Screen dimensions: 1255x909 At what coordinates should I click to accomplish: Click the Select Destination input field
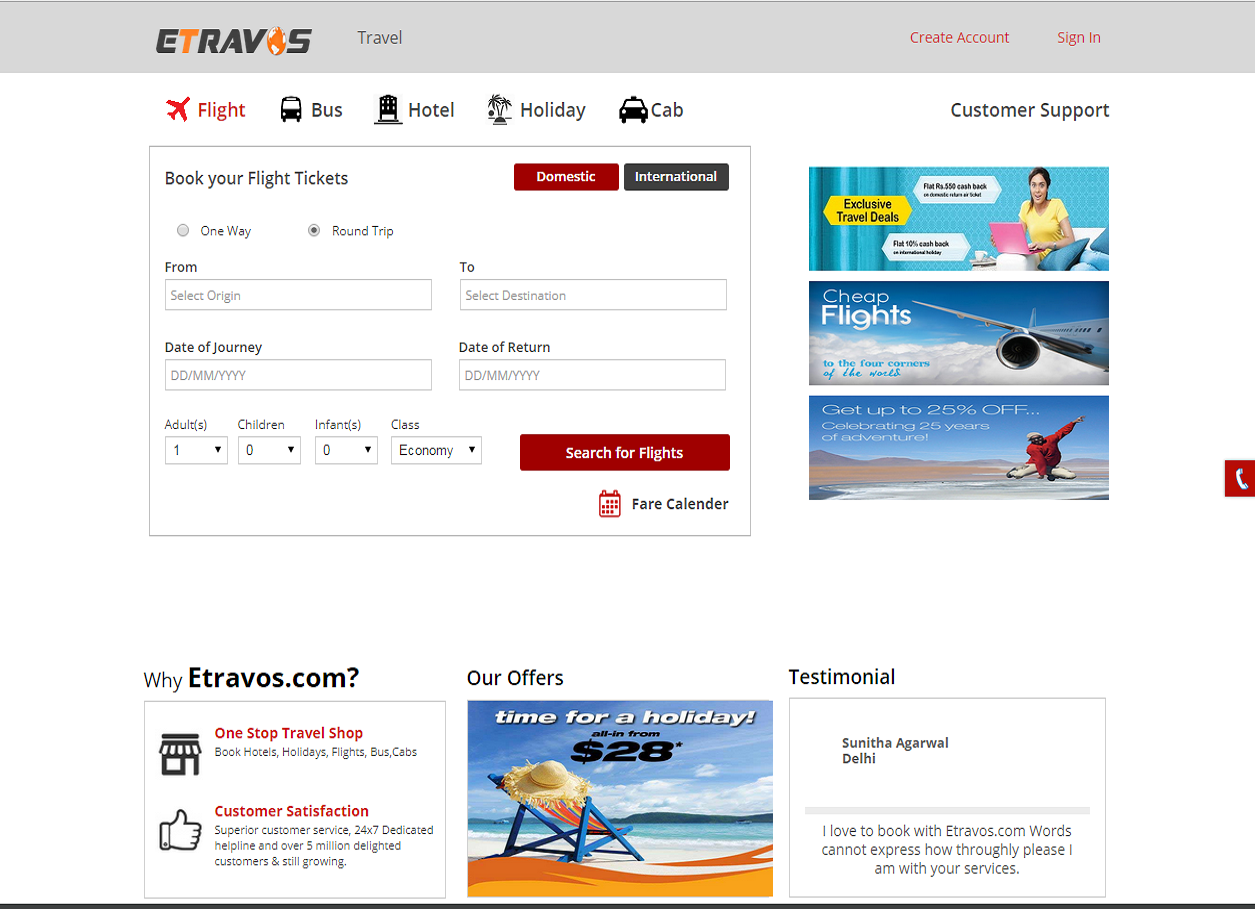(593, 295)
